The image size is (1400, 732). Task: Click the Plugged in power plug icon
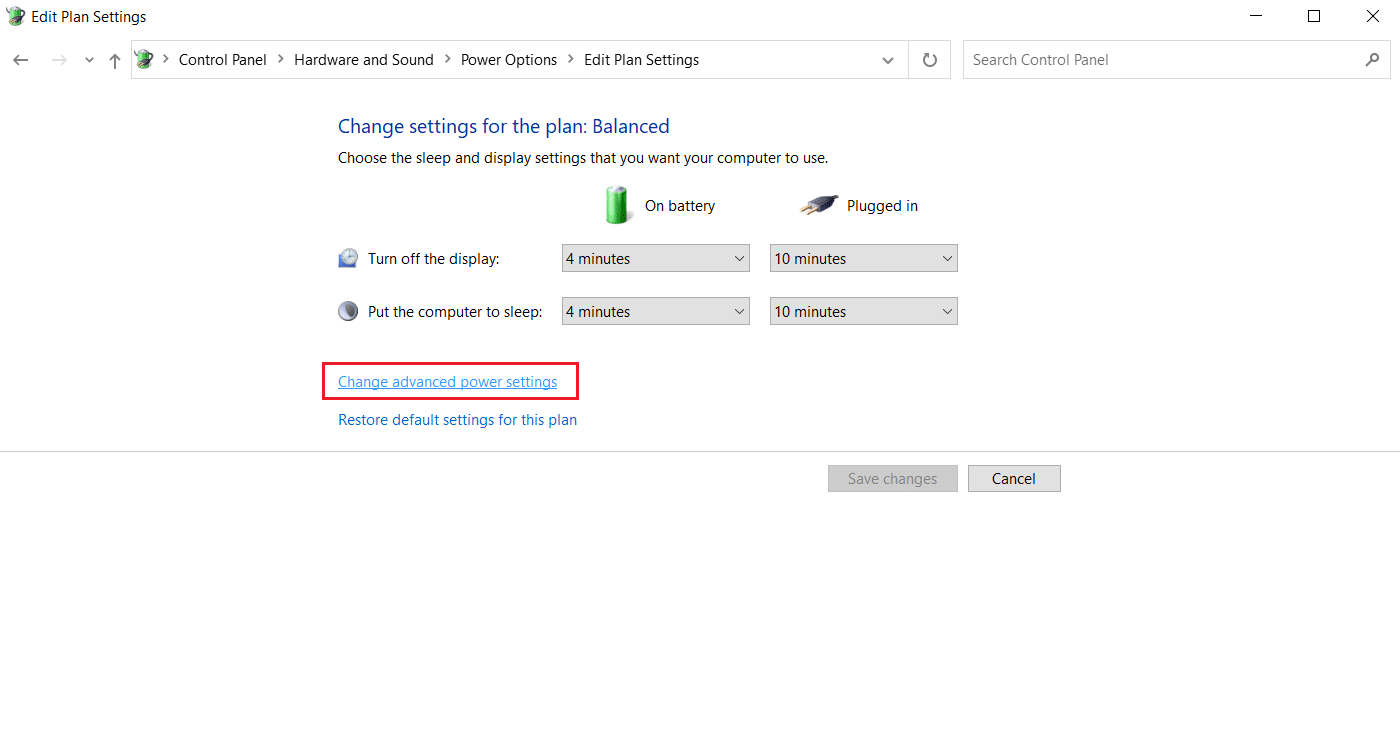819,205
